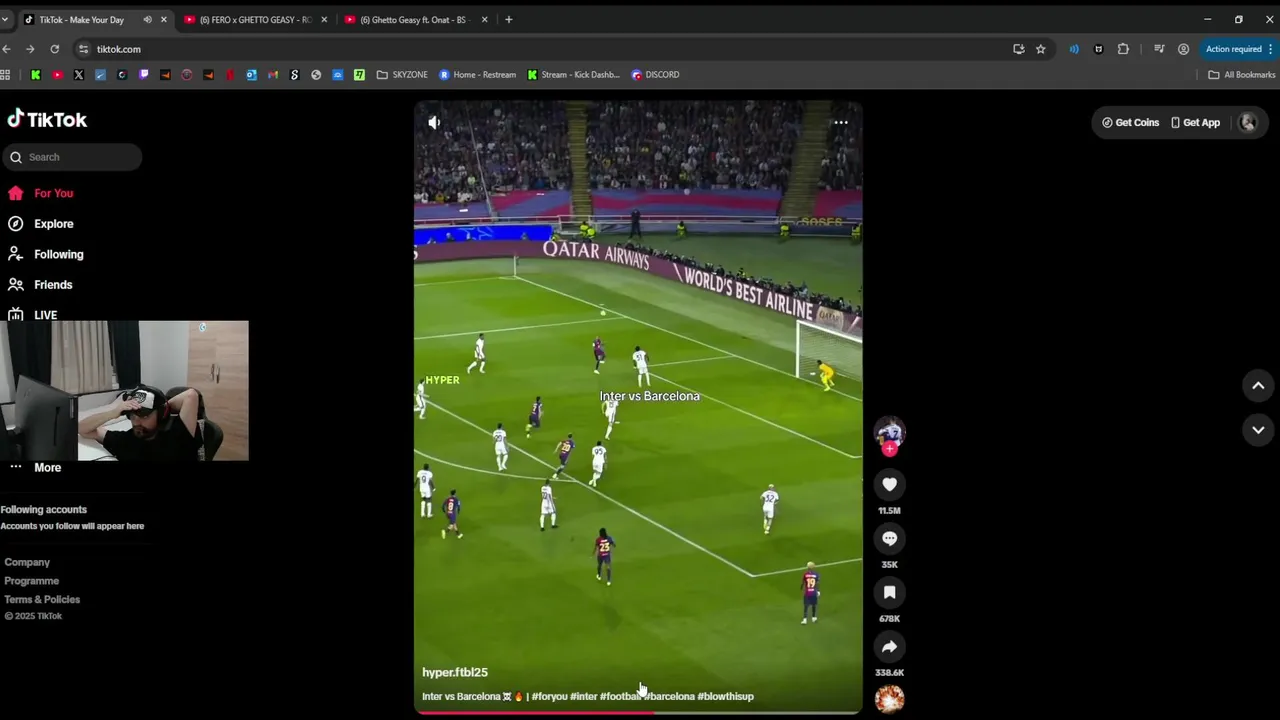Open the comments bubble showing 35K
This screenshot has height=720, width=1280.
coord(889,539)
